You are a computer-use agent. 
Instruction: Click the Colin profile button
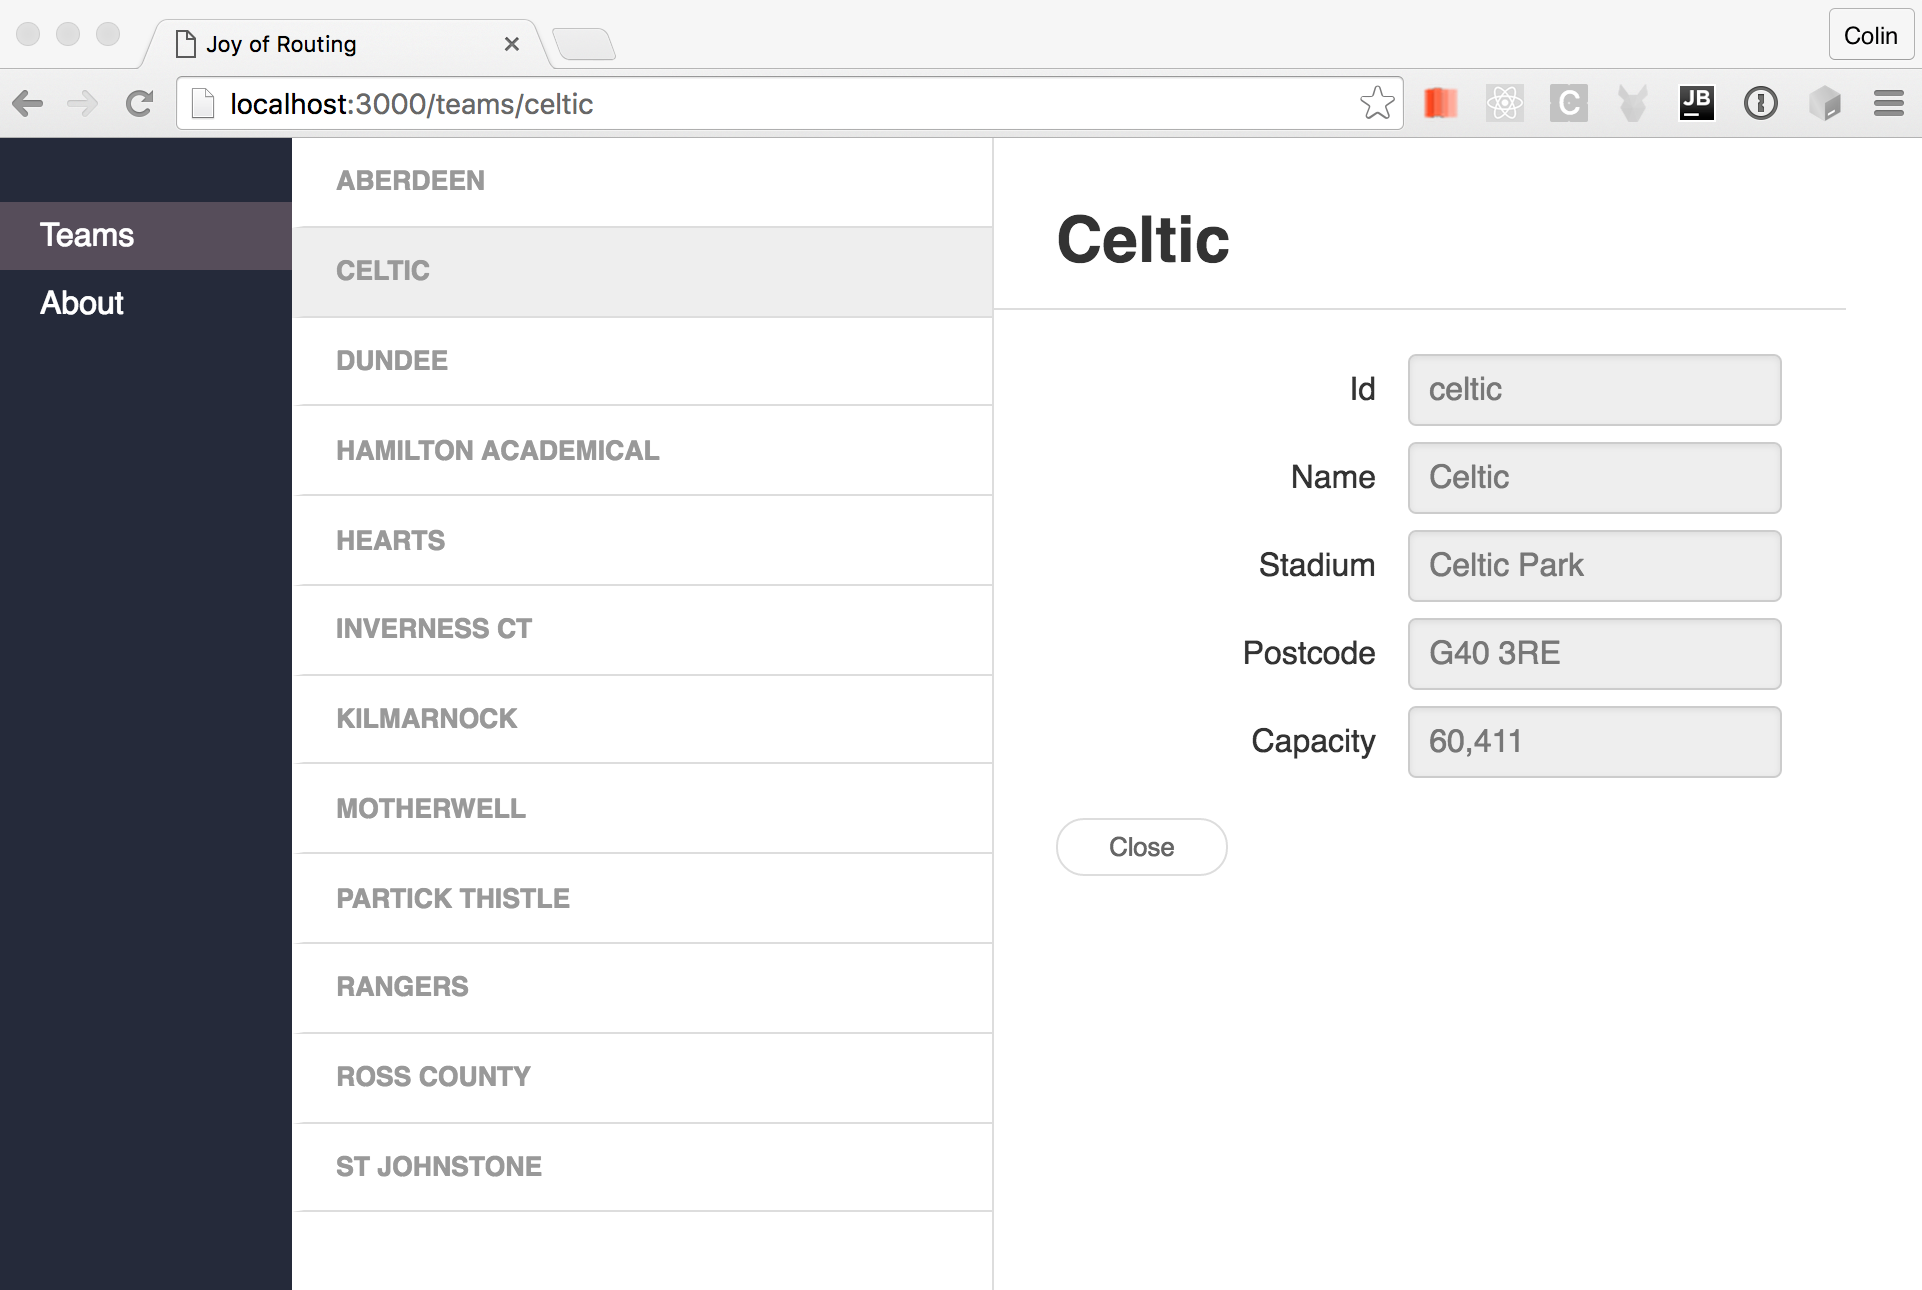point(1871,36)
